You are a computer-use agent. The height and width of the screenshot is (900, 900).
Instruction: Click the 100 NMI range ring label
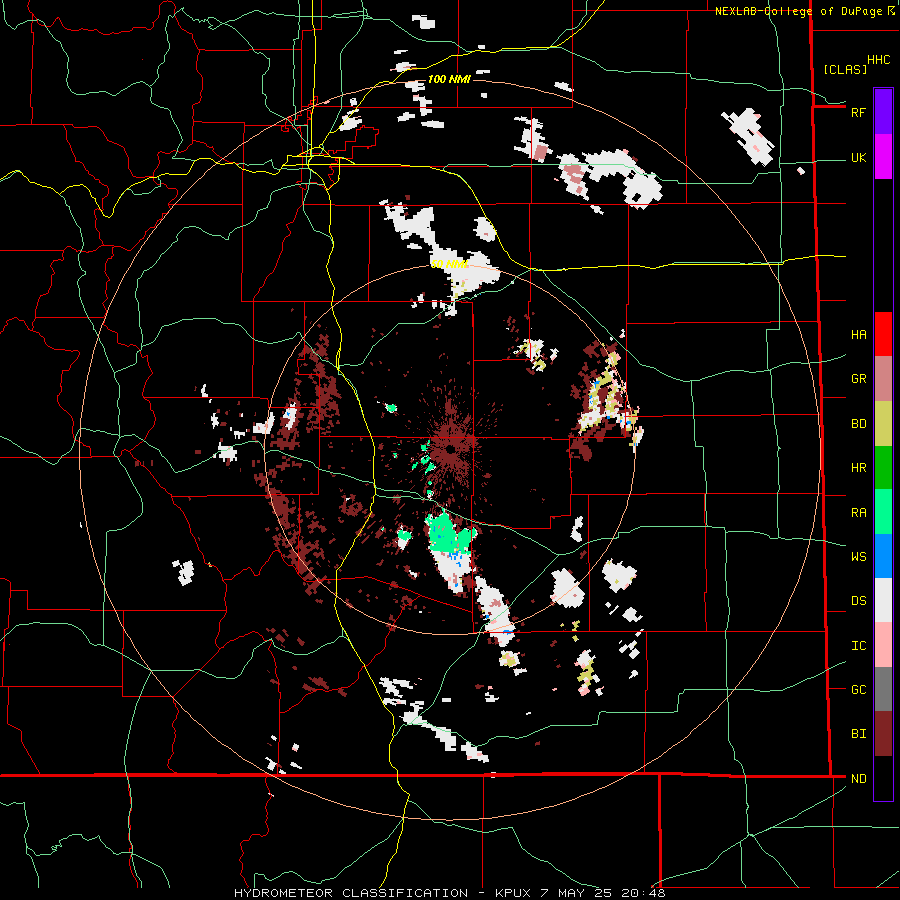point(449,79)
